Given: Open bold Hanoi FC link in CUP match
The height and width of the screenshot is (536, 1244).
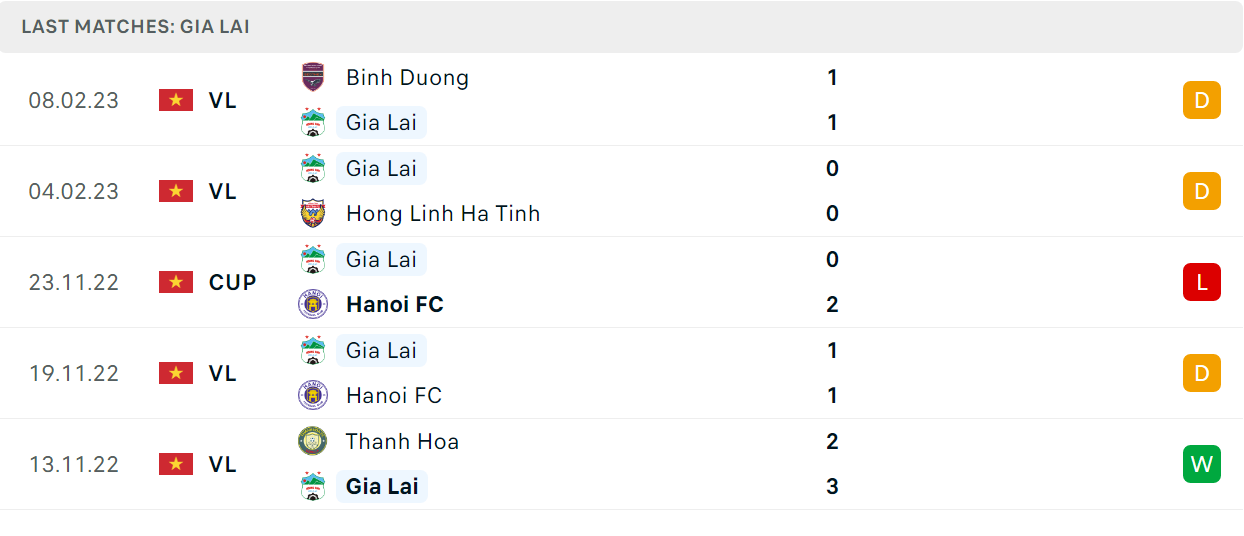Looking at the screenshot, I should click(394, 304).
